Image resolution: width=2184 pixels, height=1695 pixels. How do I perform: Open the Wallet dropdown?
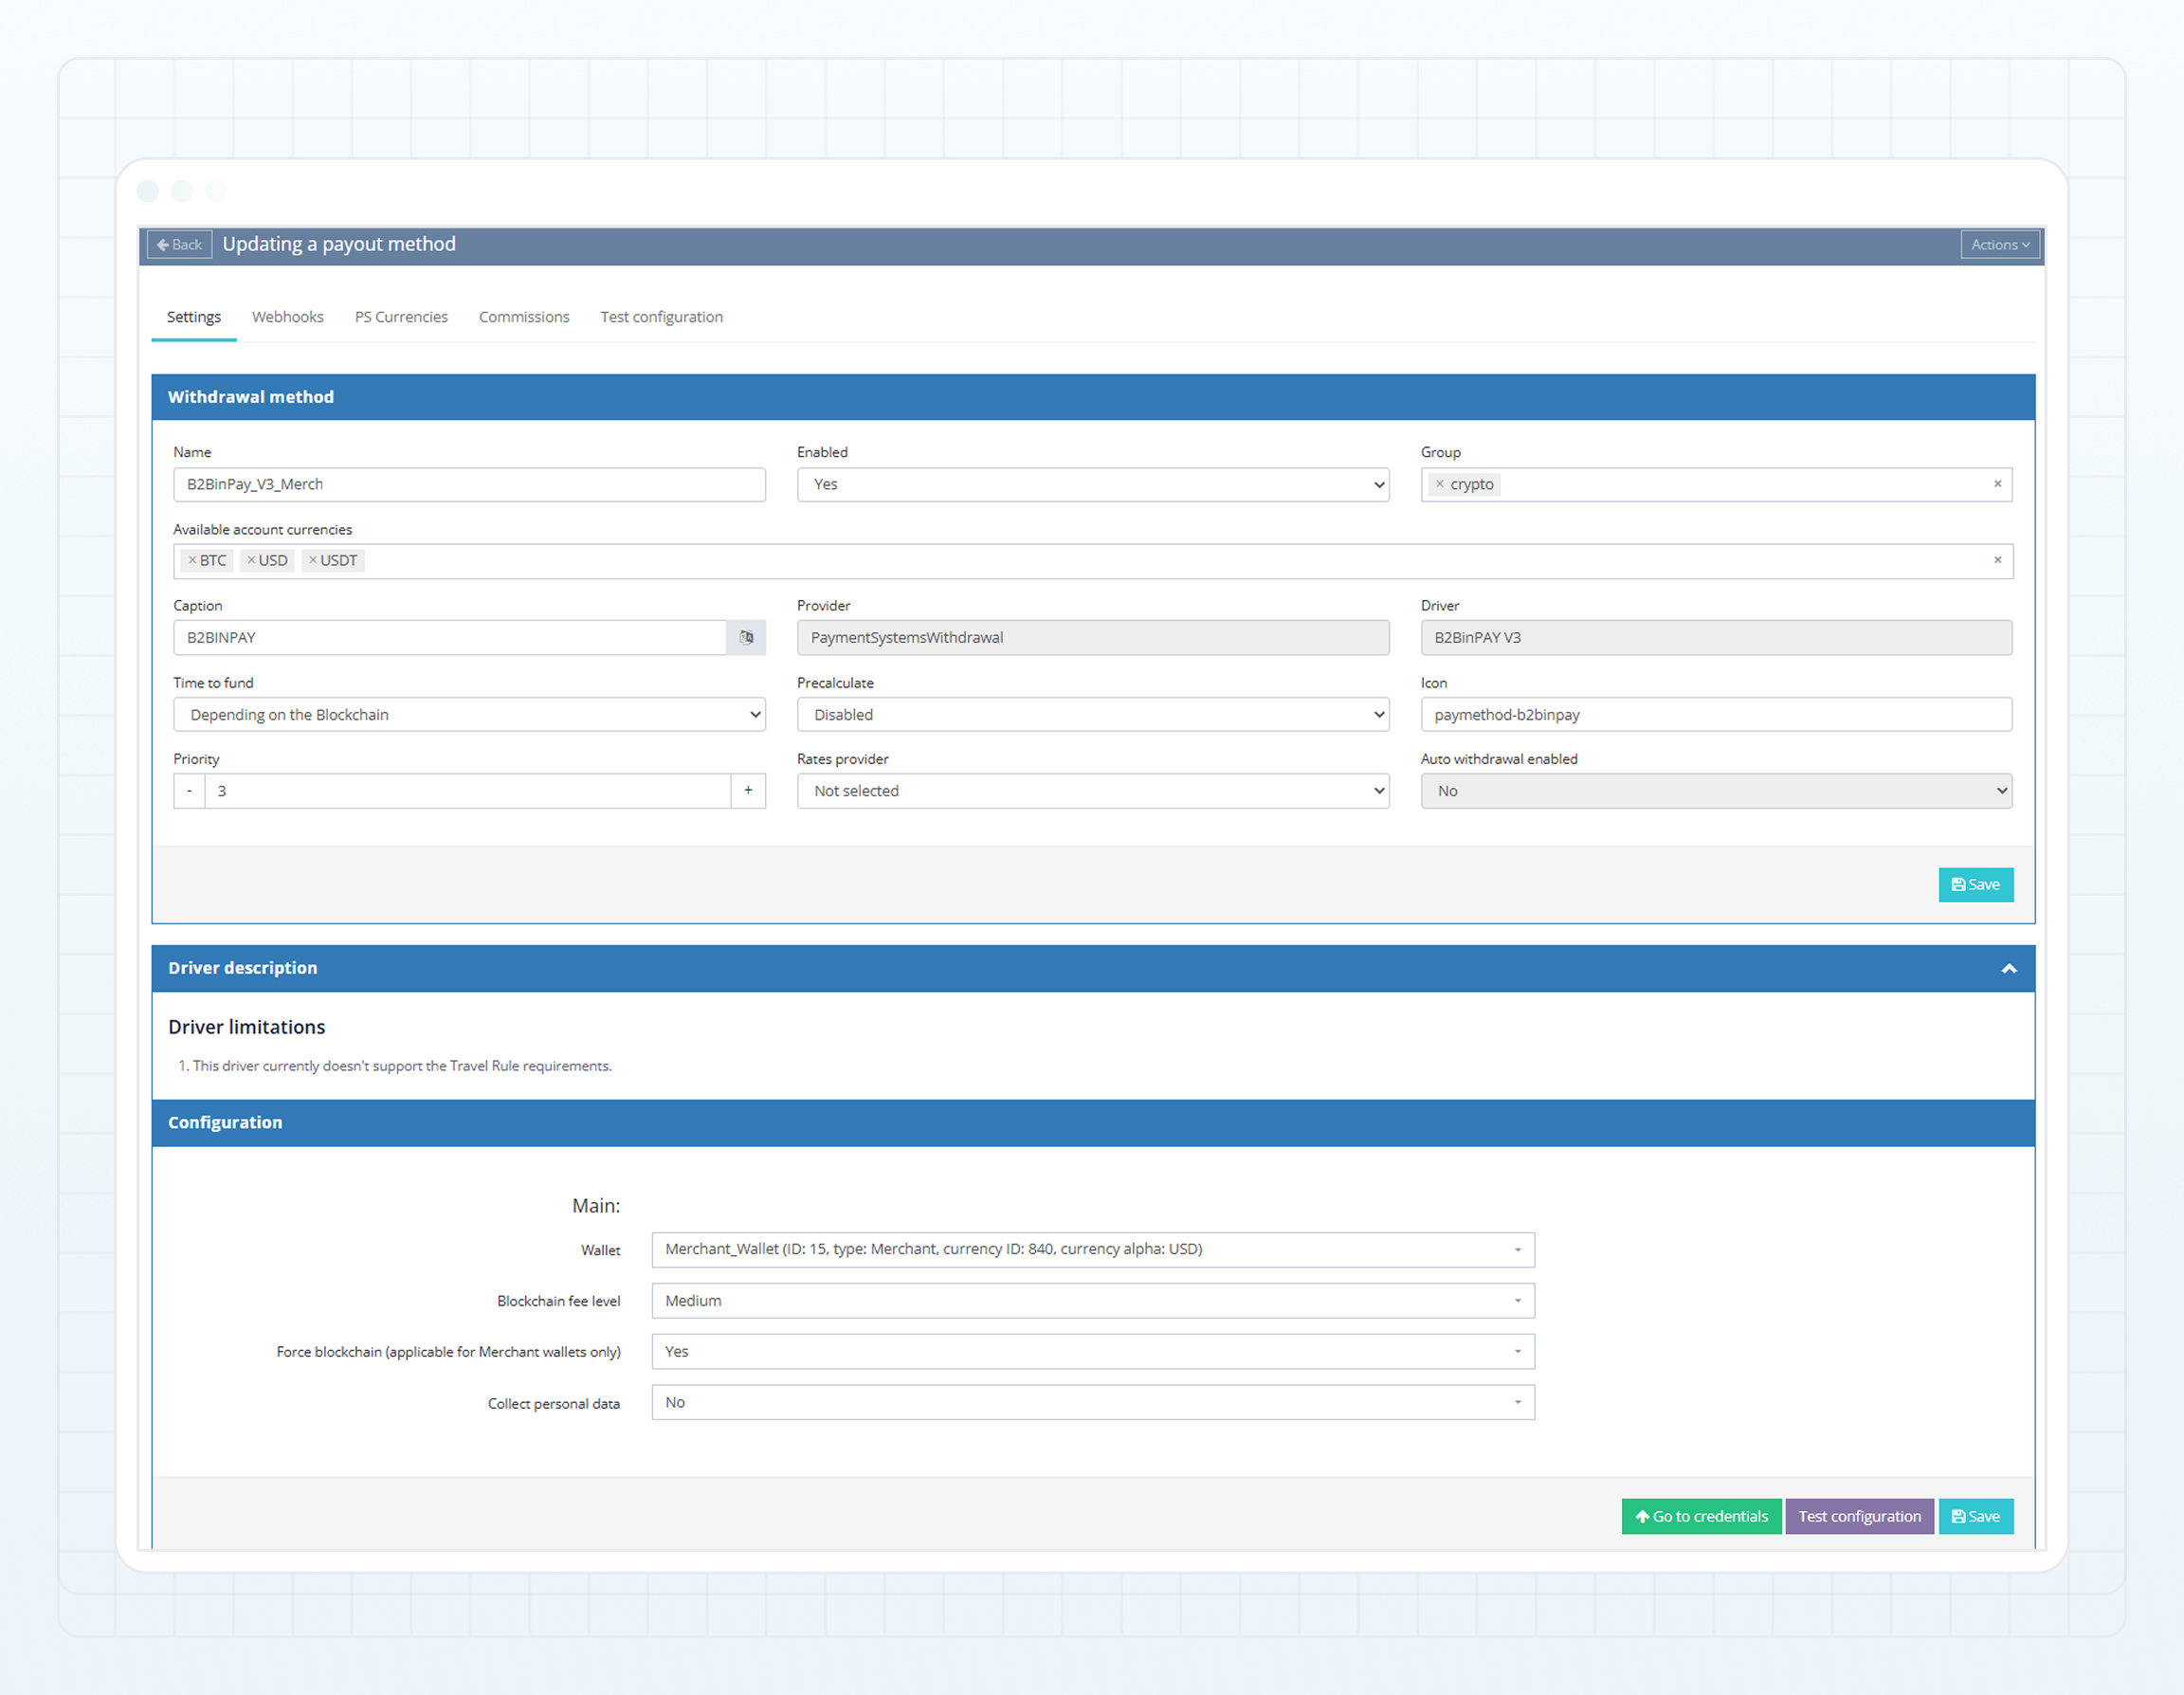click(1092, 1250)
